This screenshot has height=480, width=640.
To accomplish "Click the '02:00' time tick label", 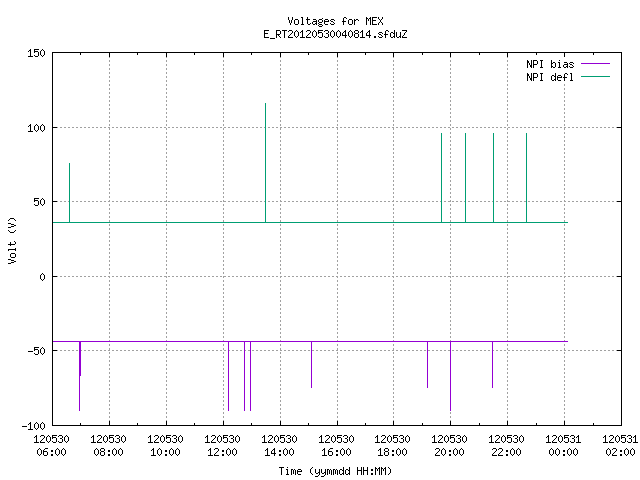I will (620, 452).
